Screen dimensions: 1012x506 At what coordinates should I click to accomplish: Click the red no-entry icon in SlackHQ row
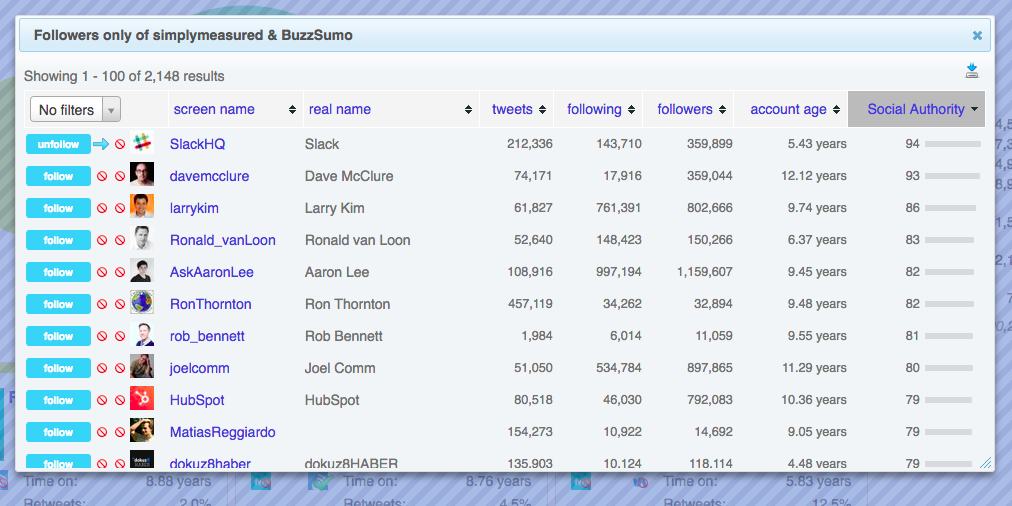pos(120,144)
